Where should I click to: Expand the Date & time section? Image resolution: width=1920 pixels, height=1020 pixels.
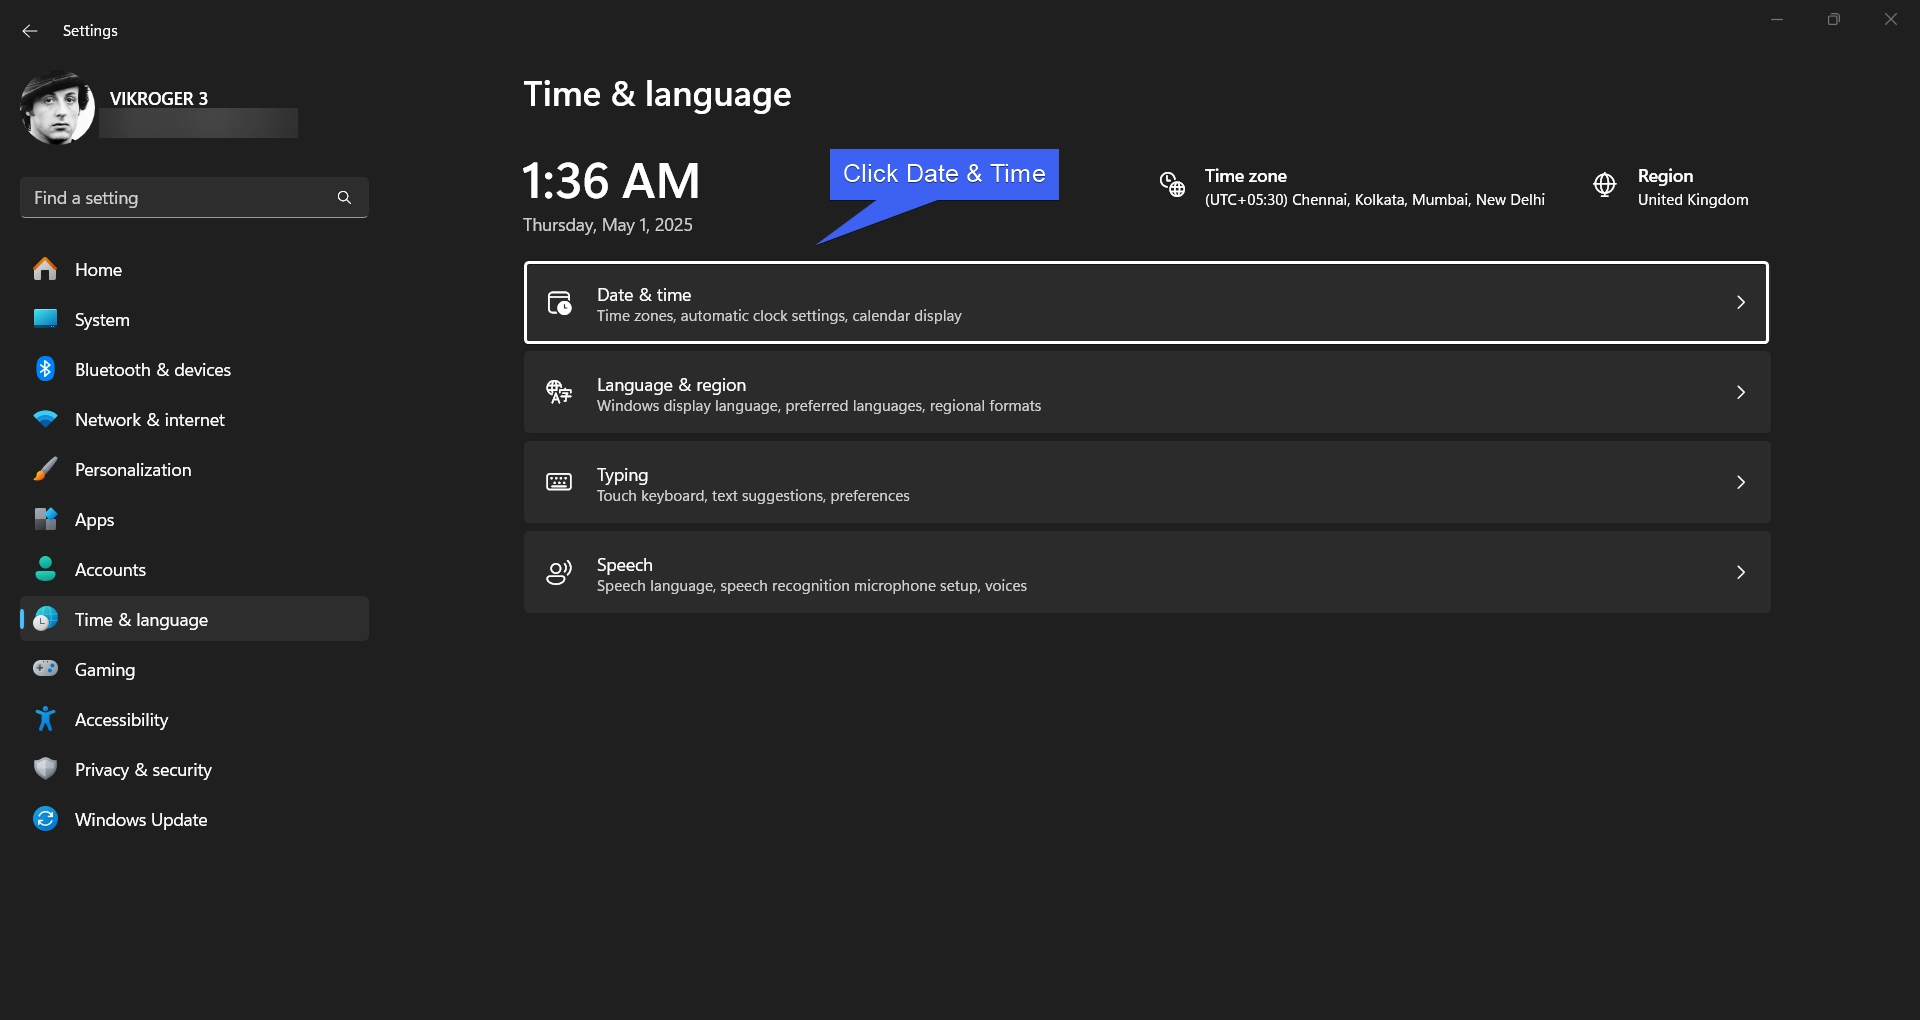click(x=1740, y=302)
